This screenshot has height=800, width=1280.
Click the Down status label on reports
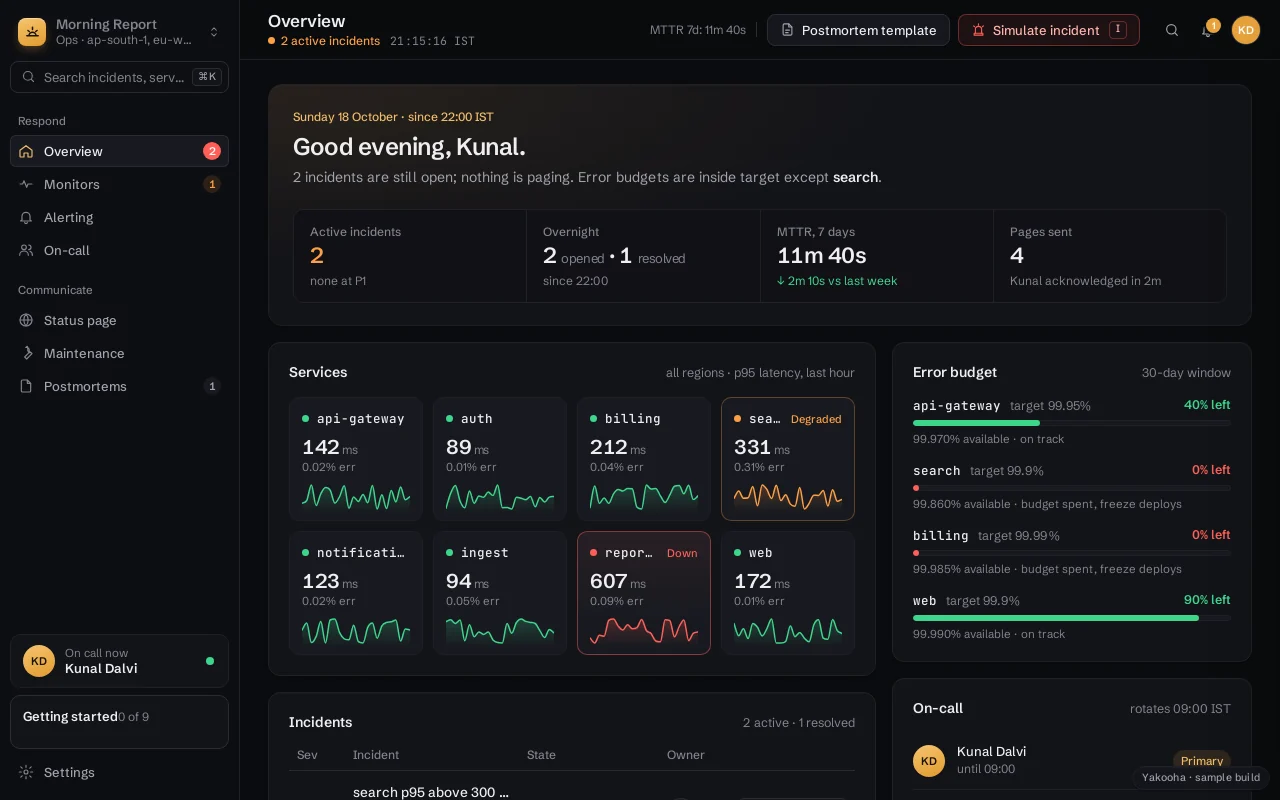(x=682, y=553)
